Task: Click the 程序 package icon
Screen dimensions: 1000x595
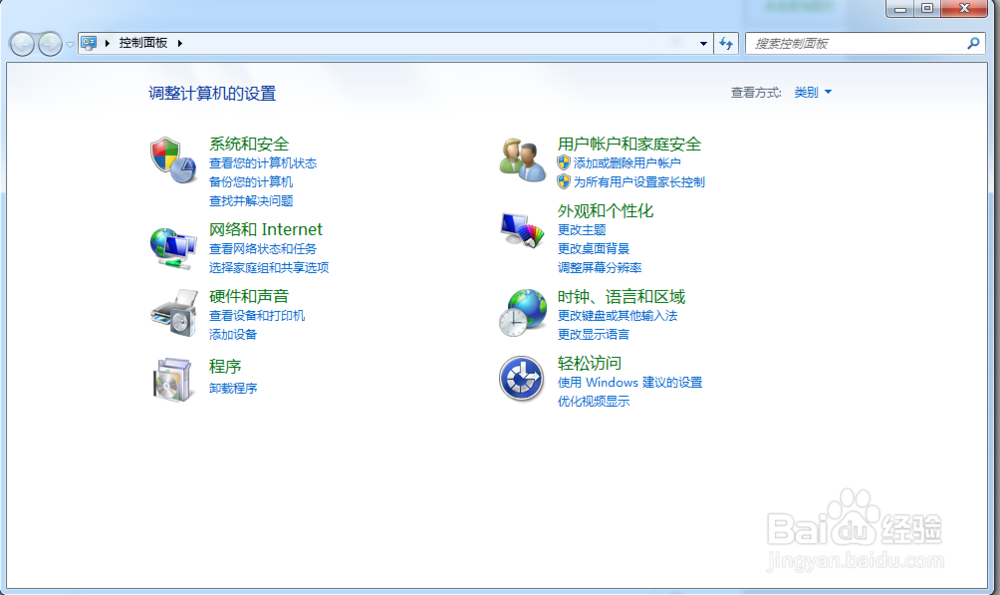Action: (x=172, y=379)
